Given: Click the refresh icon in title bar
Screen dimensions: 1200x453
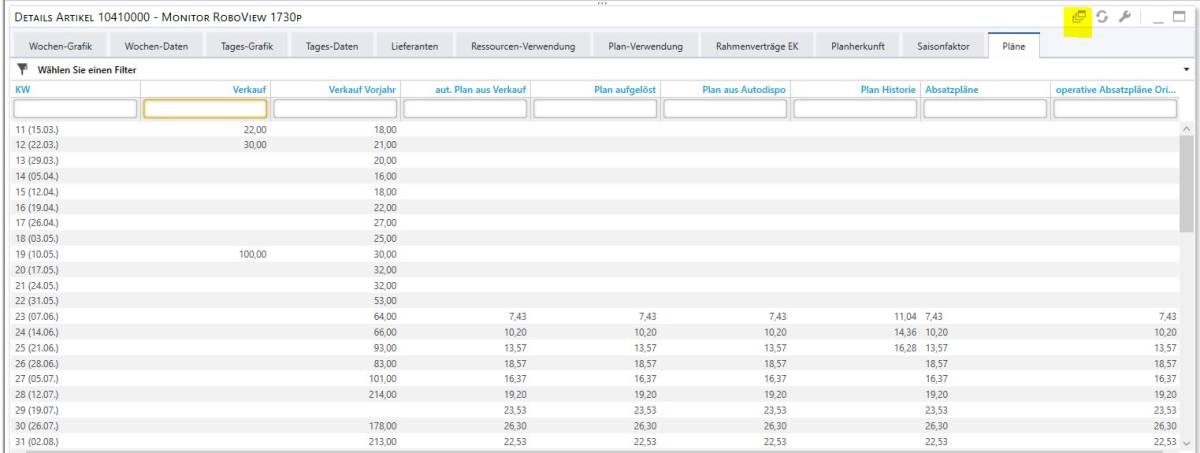Looking at the screenshot, I should [x=1102, y=17].
